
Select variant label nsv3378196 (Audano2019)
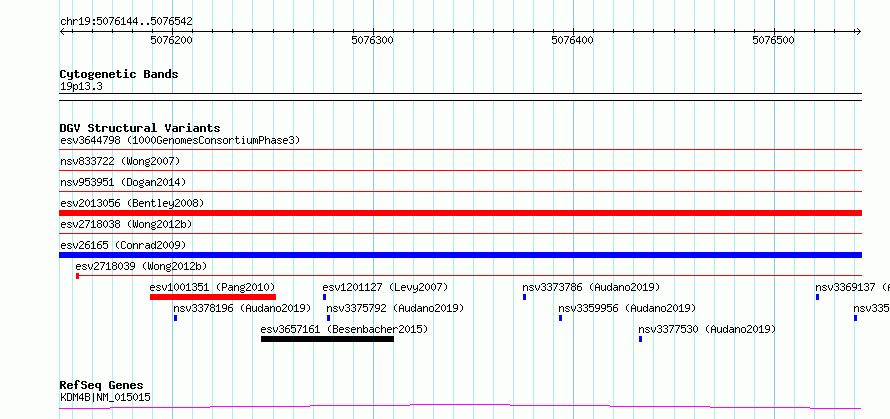pos(242,308)
